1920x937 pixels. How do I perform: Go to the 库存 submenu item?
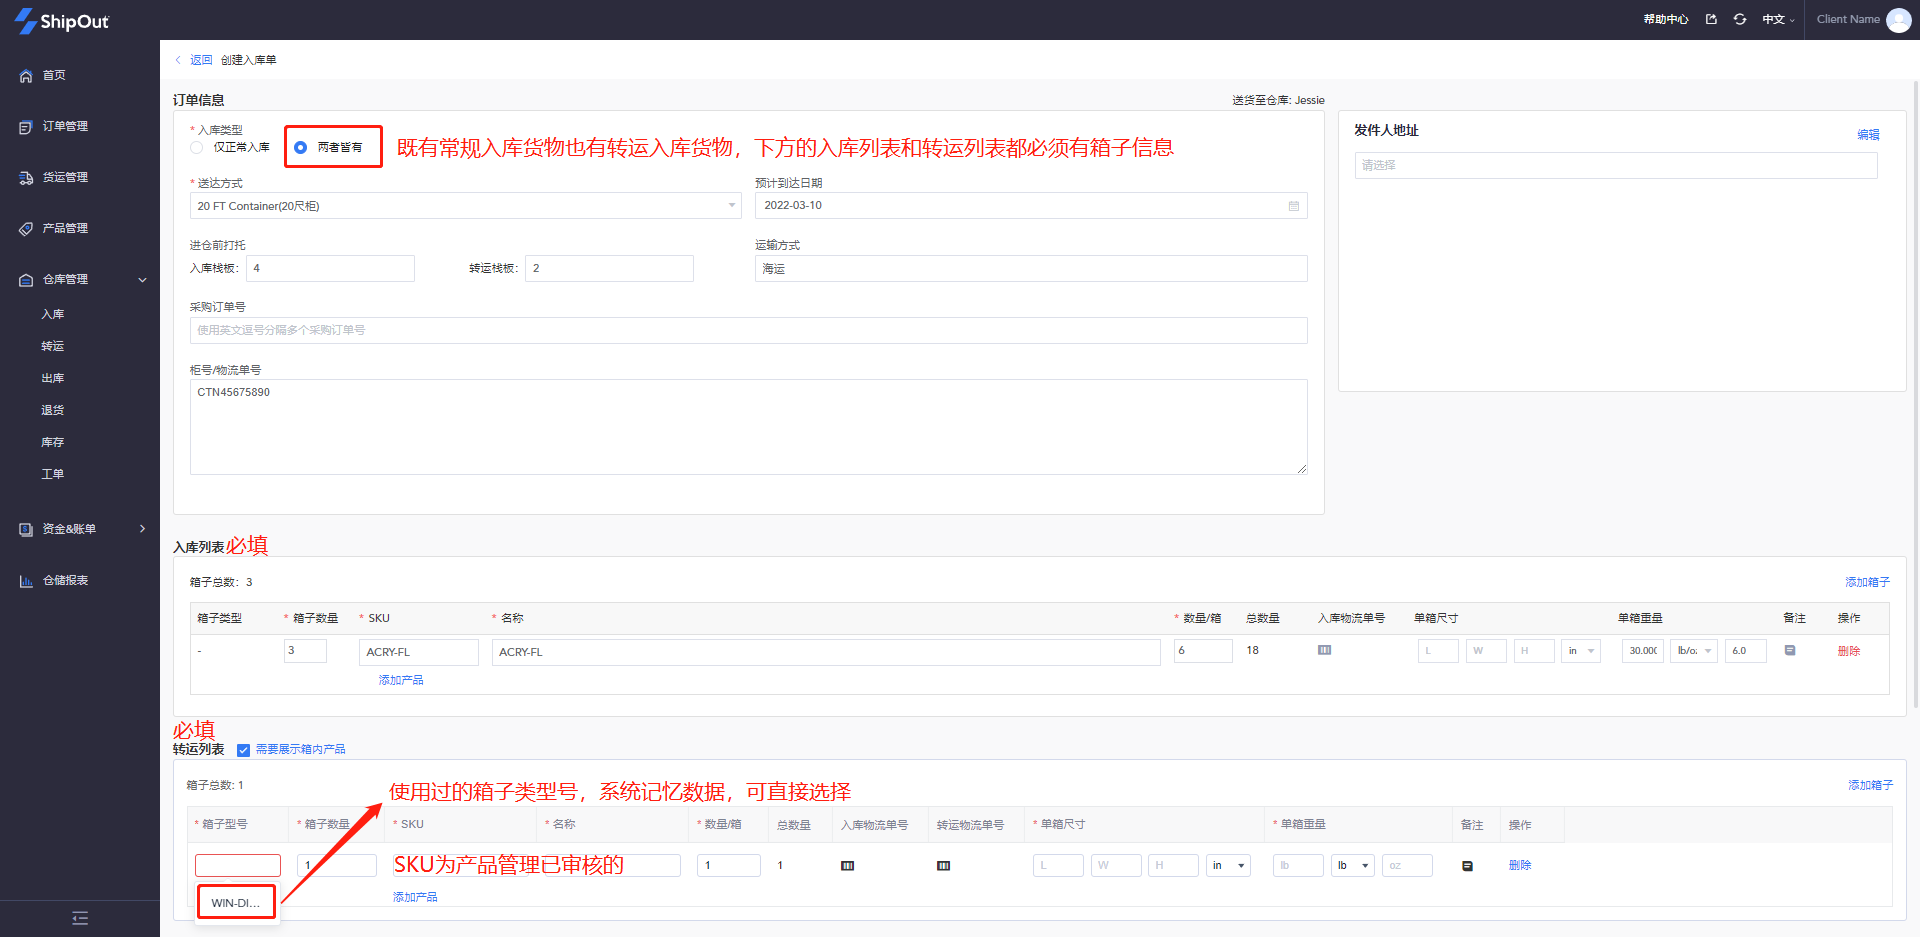click(x=52, y=443)
